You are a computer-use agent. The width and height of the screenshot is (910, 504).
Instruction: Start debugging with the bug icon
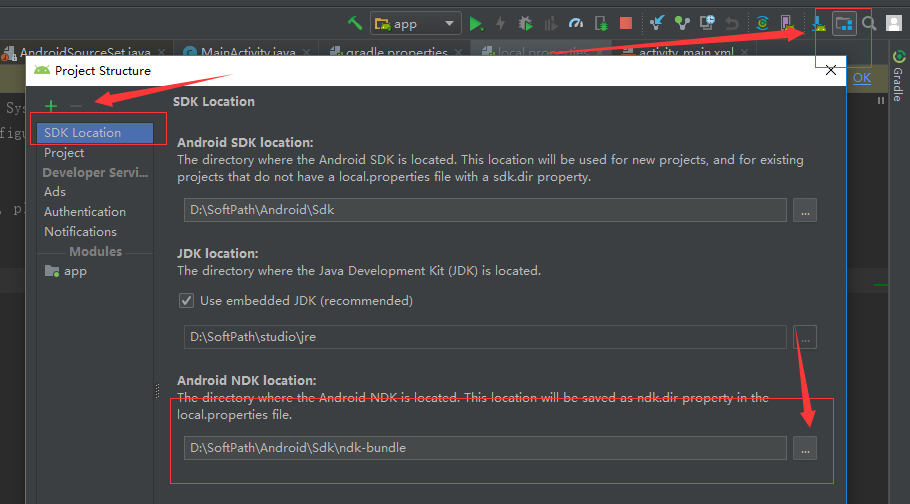pyautogui.click(x=525, y=24)
